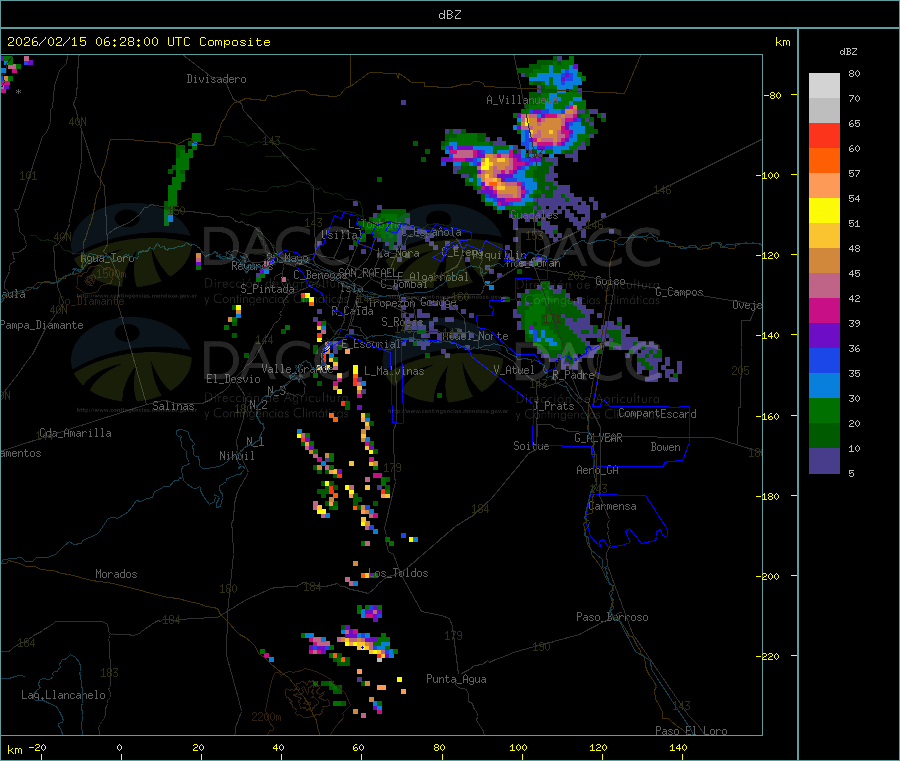Select the 'Paso_El_Loro' label

pos(691,731)
